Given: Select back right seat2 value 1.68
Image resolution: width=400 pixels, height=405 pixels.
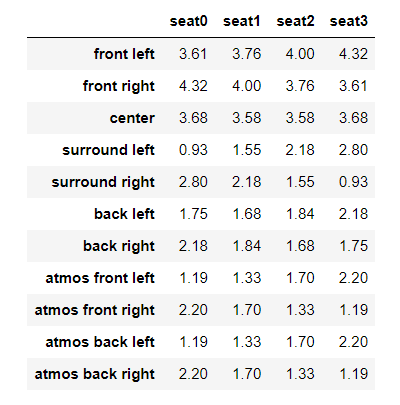Looking at the screenshot, I should (x=300, y=246).
